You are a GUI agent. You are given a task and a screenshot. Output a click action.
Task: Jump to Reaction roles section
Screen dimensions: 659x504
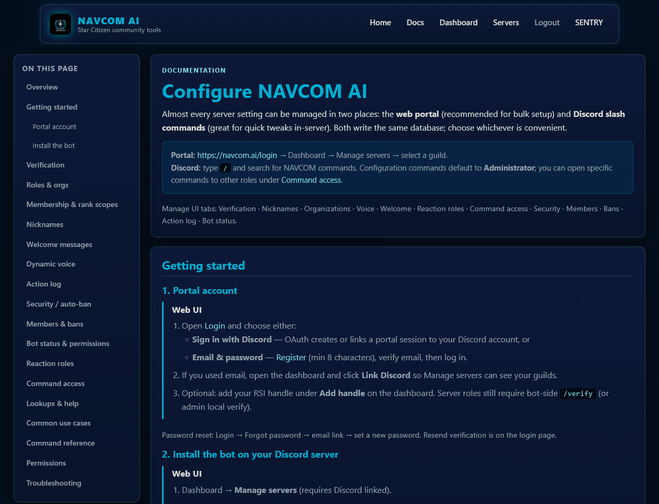coord(50,364)
